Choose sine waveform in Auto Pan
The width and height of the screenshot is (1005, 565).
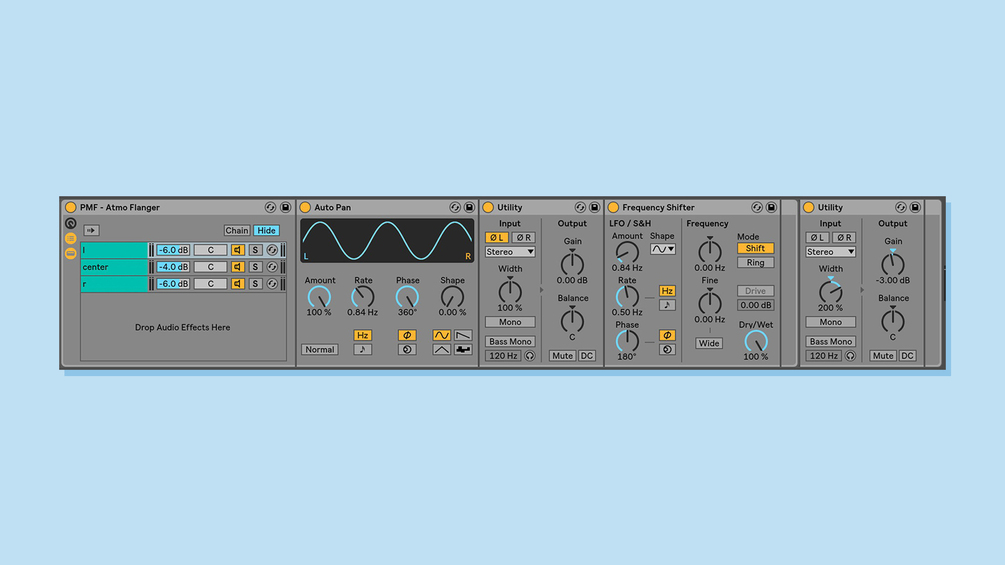pyautogui.click(x=442, y=335)
